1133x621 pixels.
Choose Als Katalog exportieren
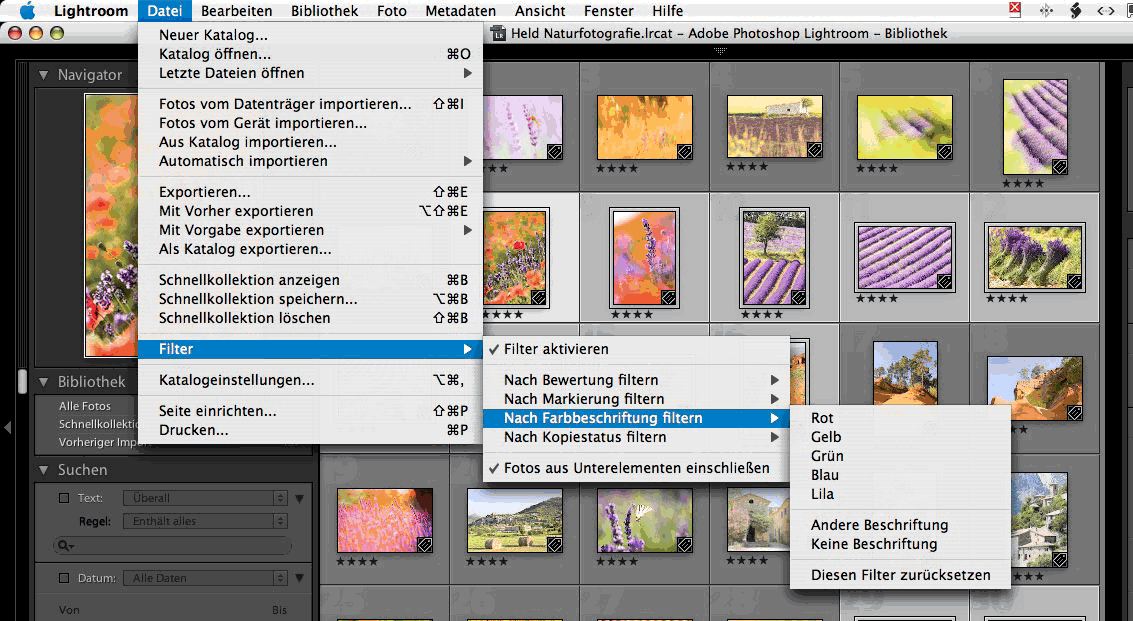[x=310, y=249]
